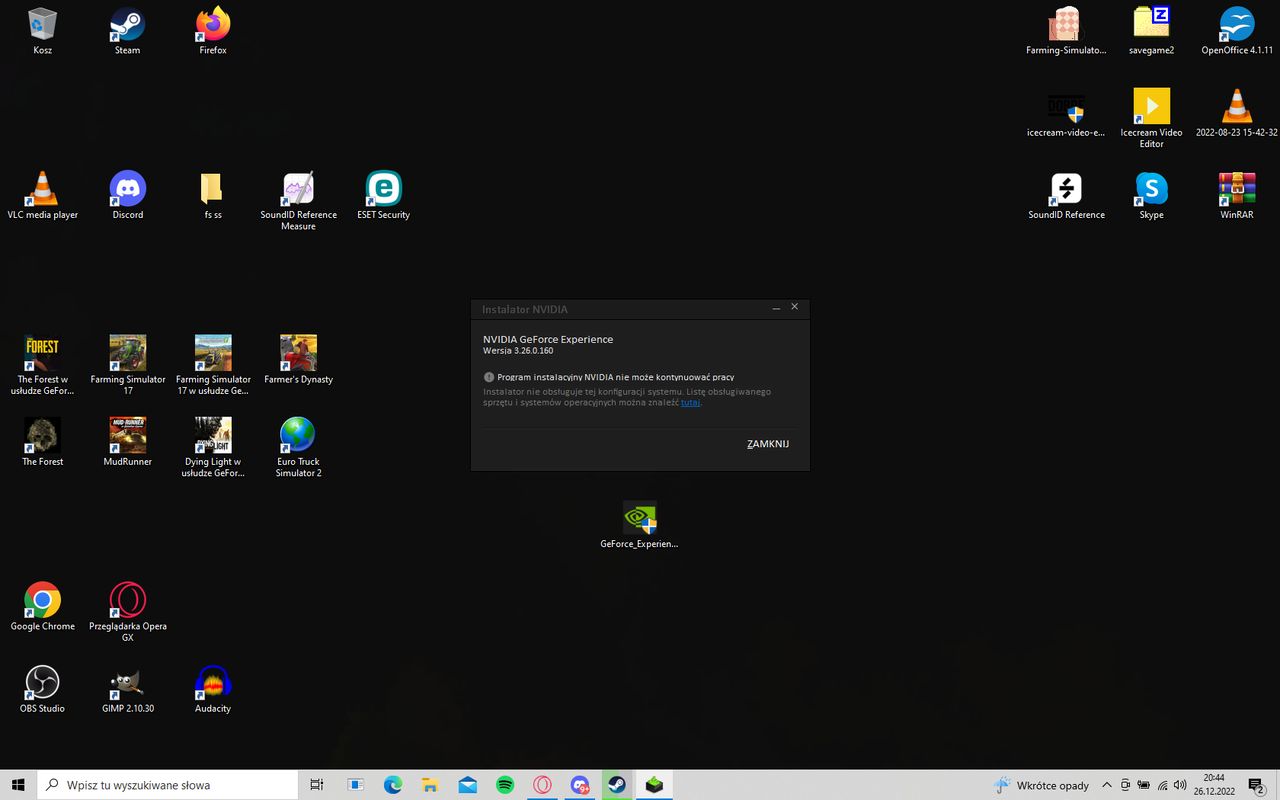Select 'Farming Simulator 17 w usłudze Ge...' shortcut
The image size is (1280, 800).
pos(213,365)
